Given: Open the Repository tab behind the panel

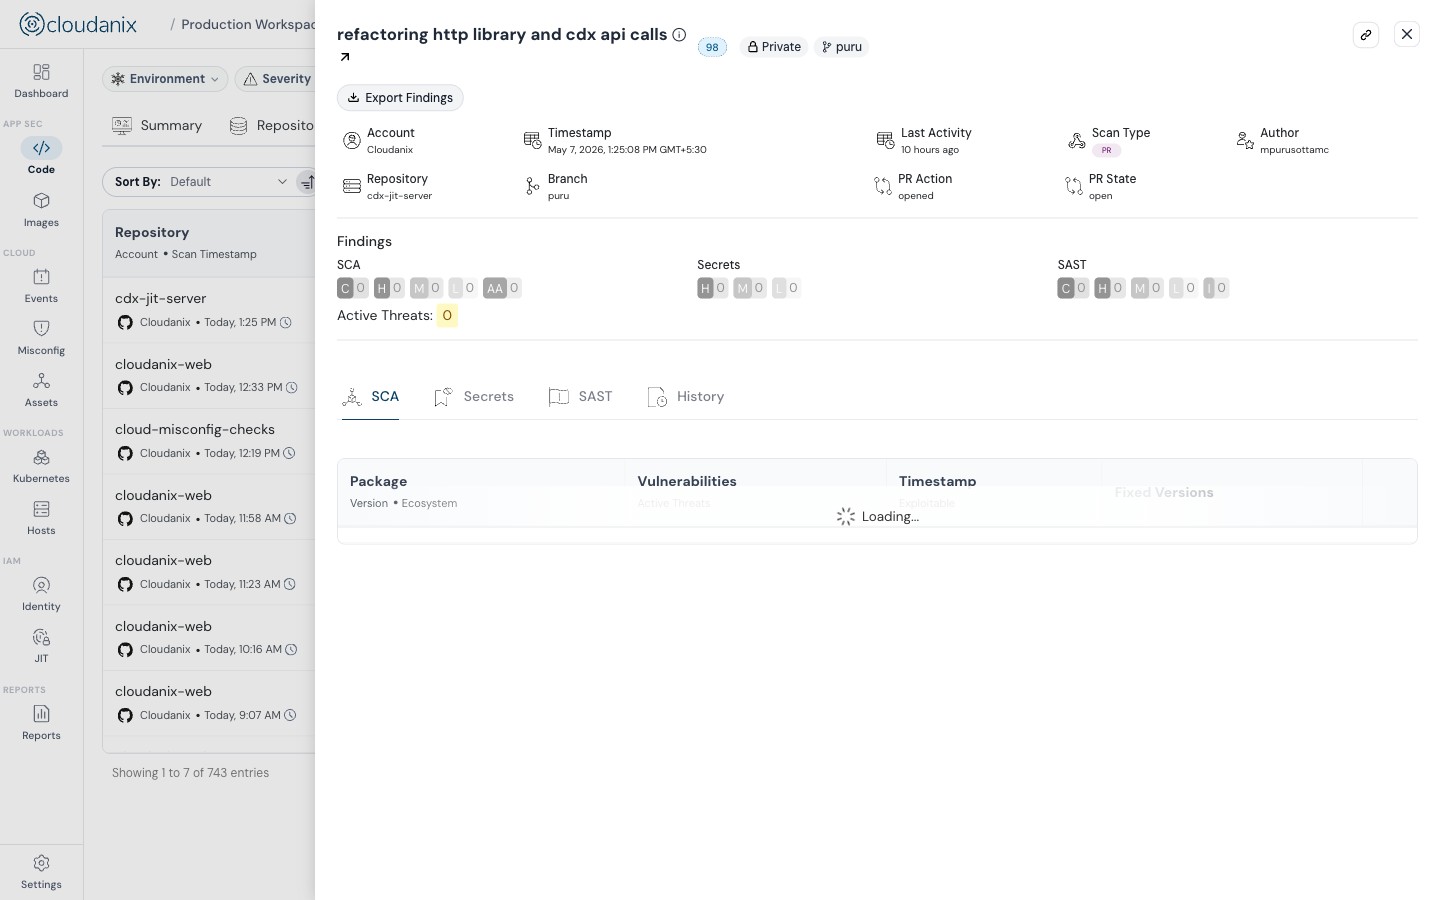Looking at the screenshot, I should 272,126.
